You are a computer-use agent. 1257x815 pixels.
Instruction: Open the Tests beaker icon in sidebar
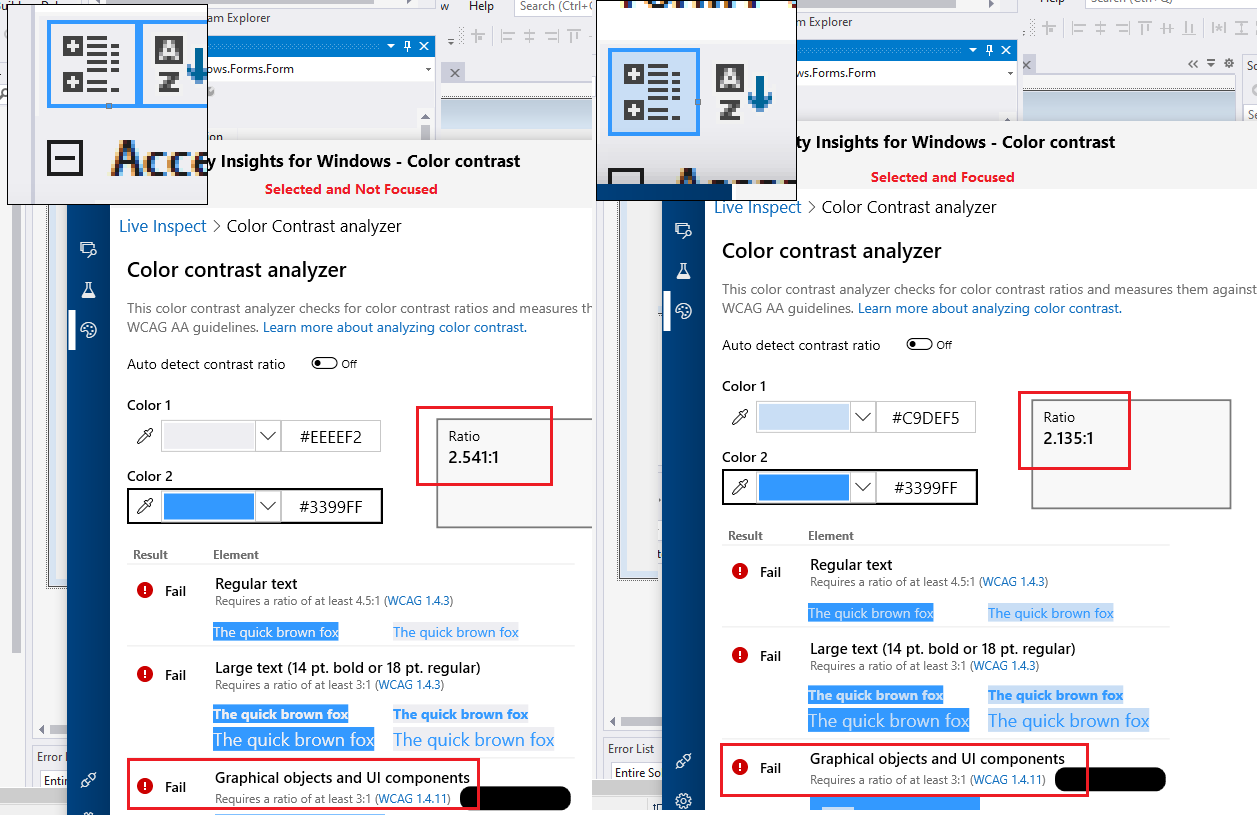click(x=88, y=289)
